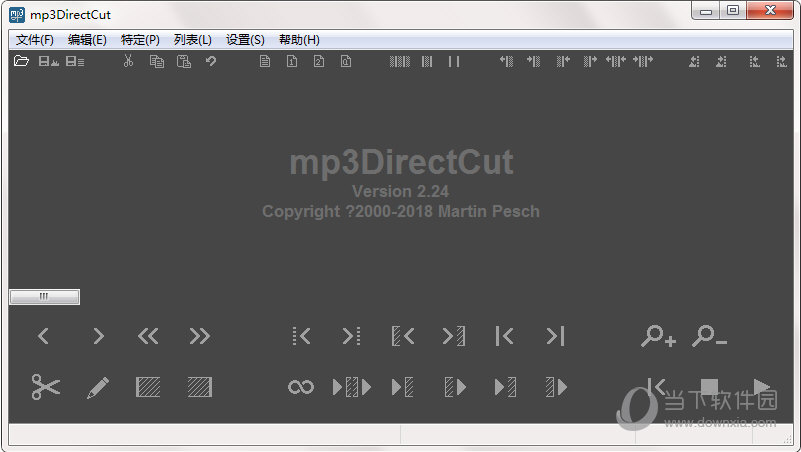Toggle loop playback with the infinity icon

pos(301,387)
